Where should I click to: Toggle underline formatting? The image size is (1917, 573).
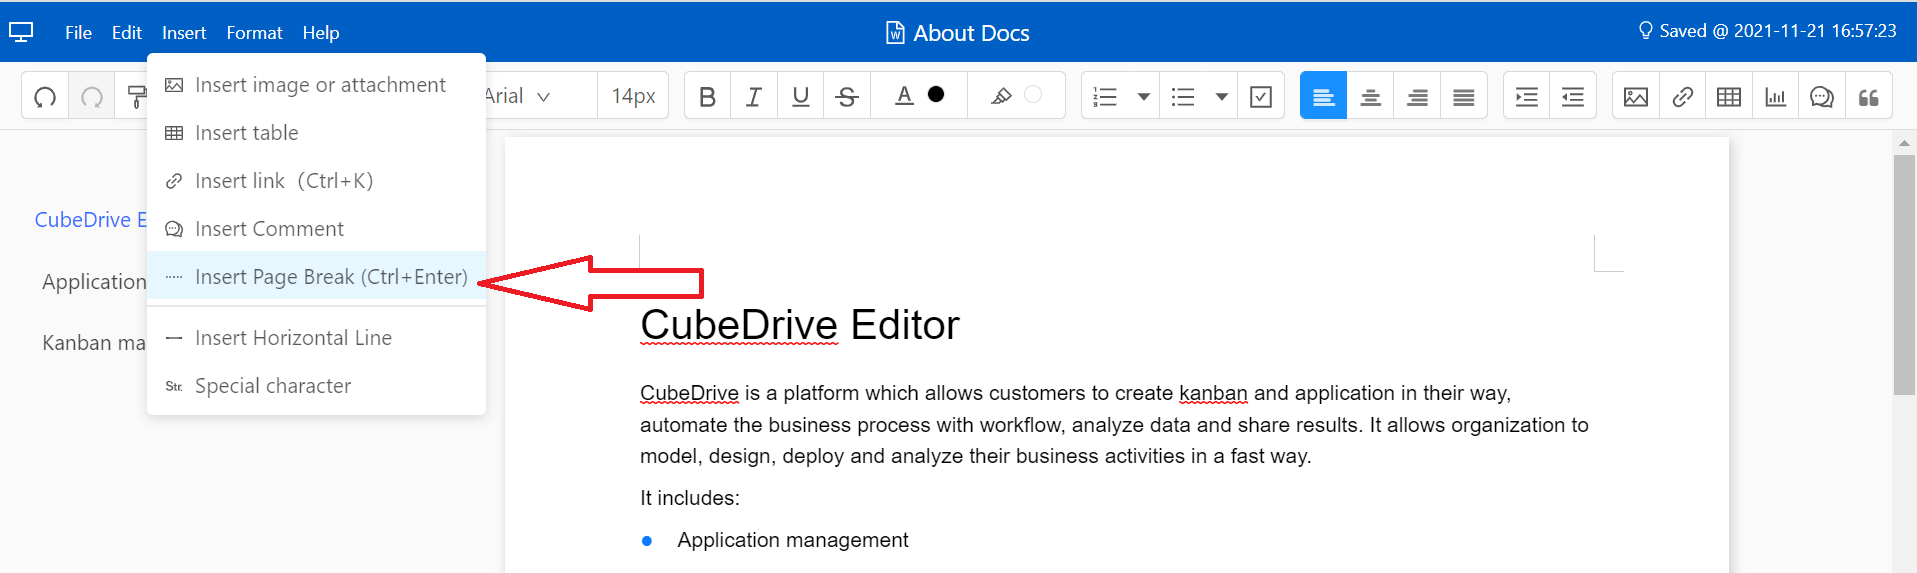point(800,96)
